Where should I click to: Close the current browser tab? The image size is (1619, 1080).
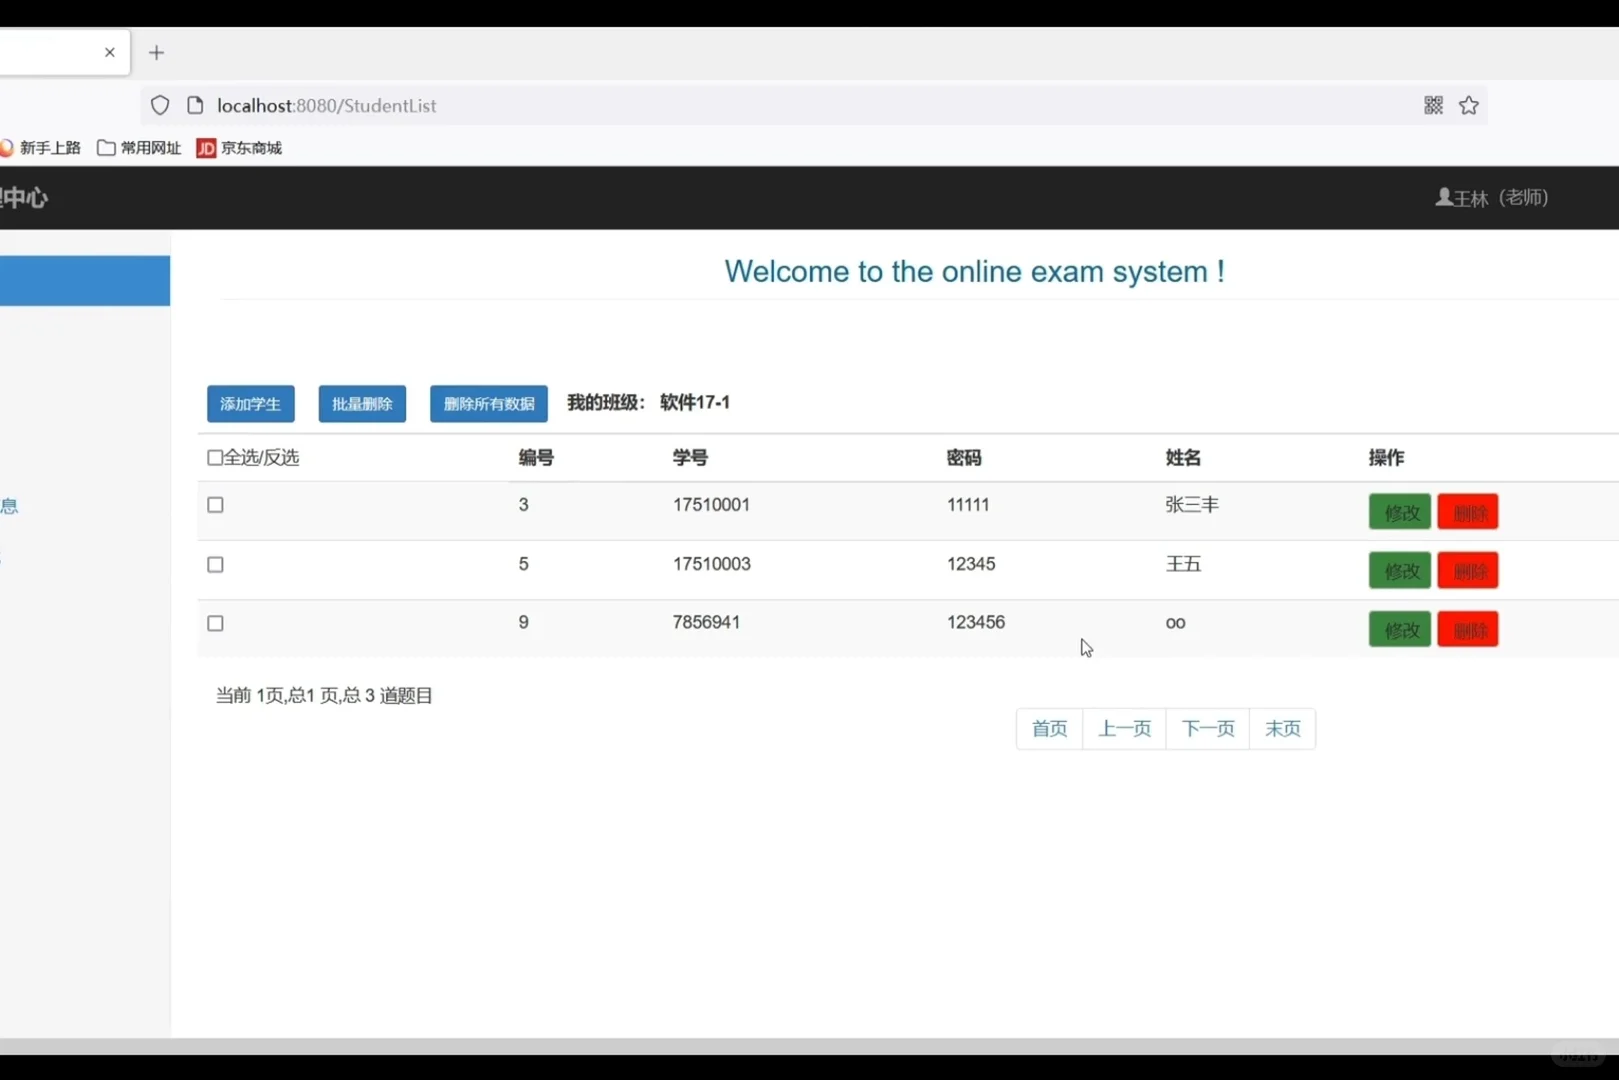click(x=110, y=53)
